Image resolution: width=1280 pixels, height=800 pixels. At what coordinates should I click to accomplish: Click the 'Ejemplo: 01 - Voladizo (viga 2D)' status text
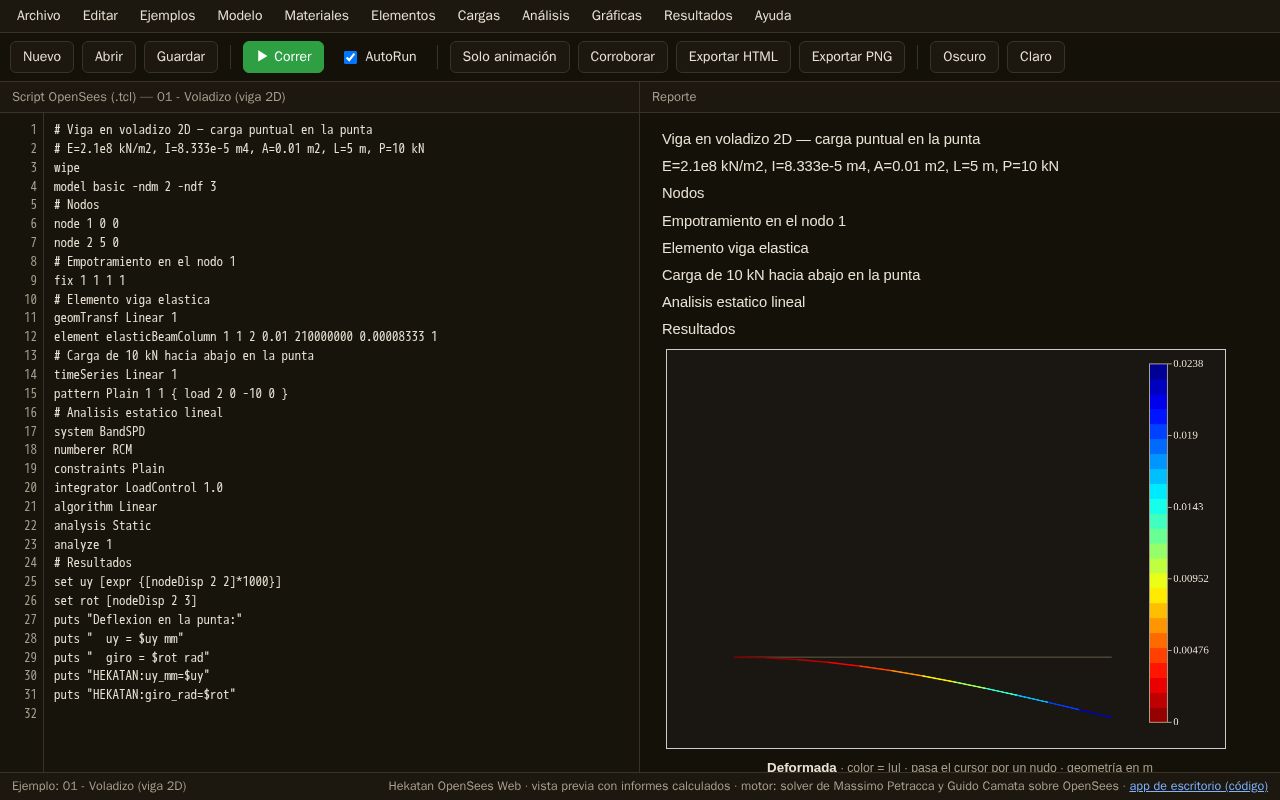pos(99,786)
